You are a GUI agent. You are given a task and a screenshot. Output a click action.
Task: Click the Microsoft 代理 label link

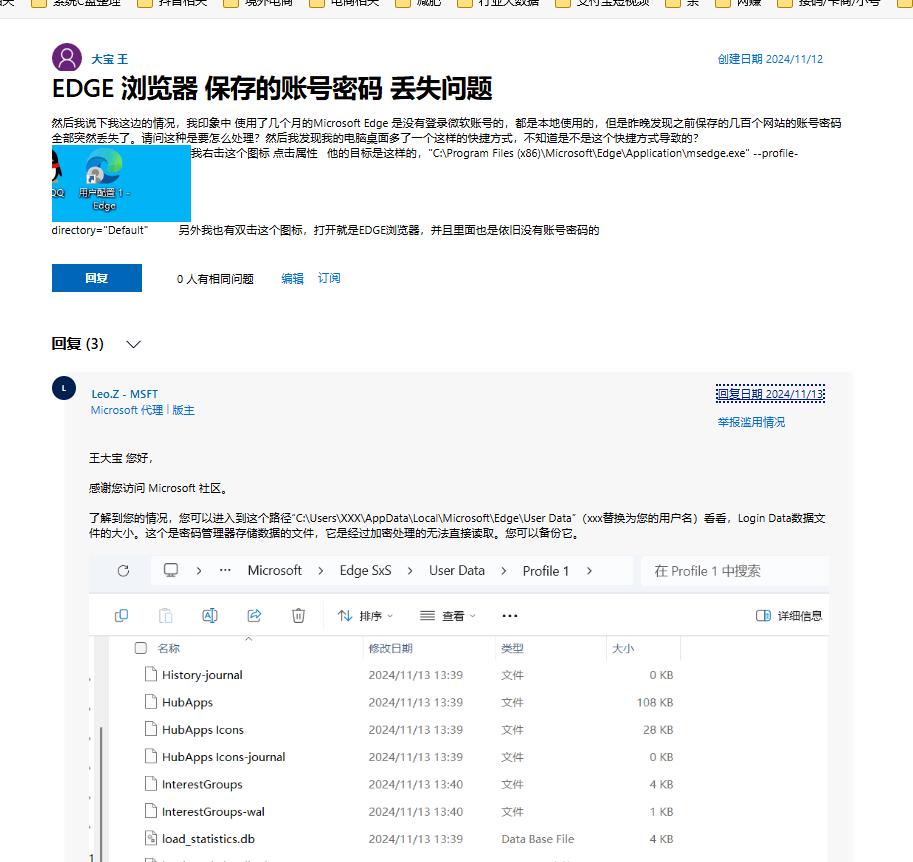click(x=127, y=410)
